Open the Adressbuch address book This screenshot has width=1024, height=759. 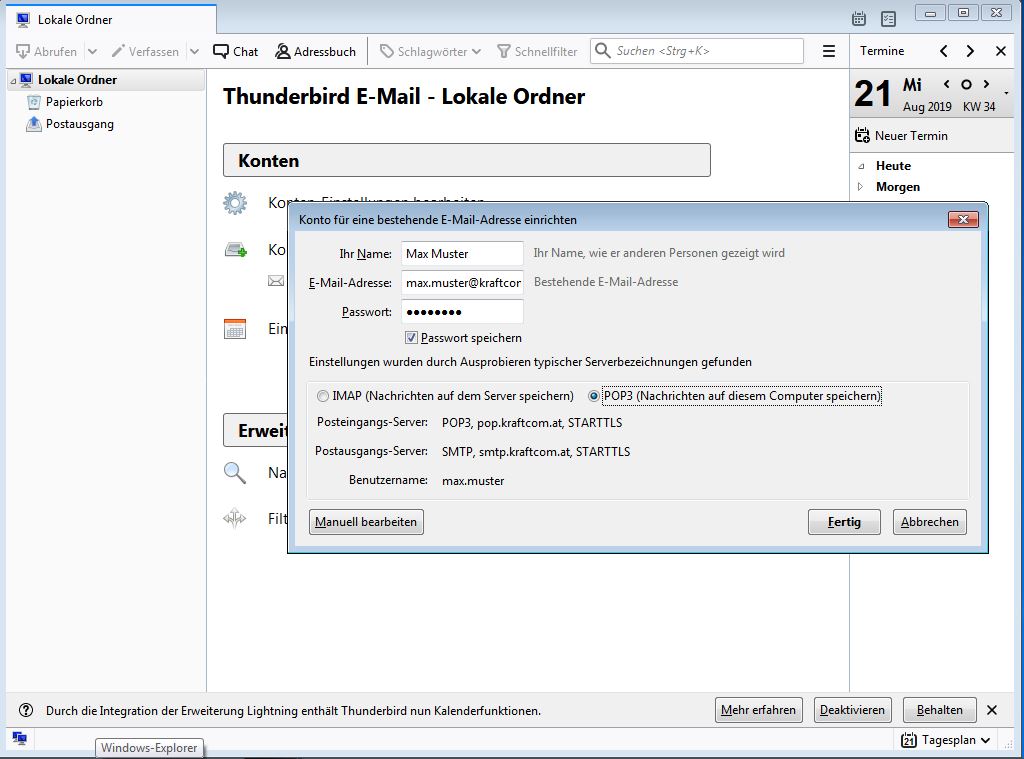[315, 52]
